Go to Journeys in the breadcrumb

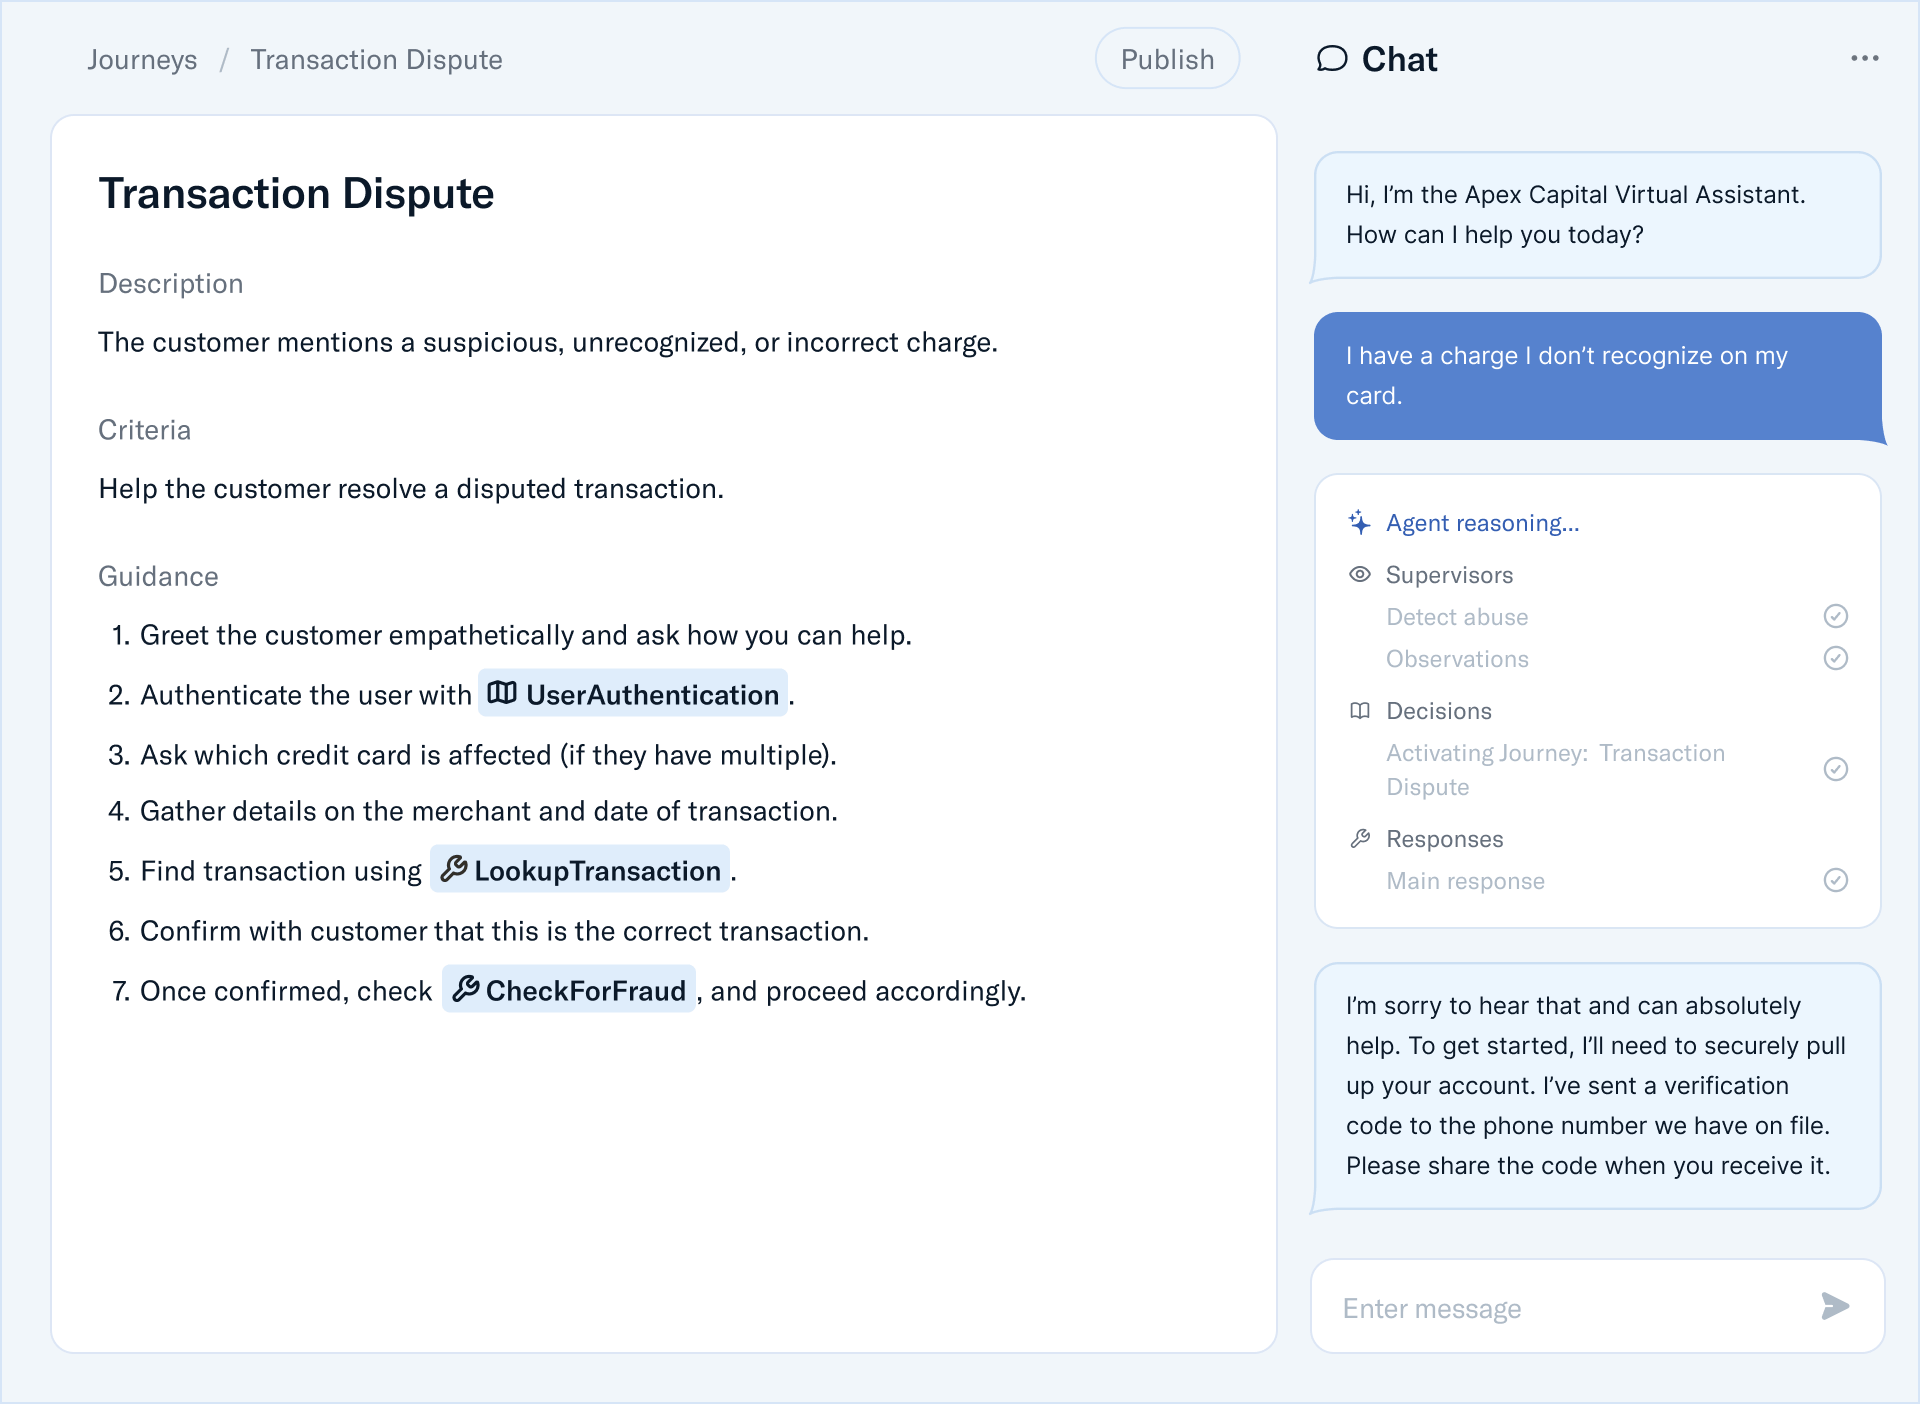click(x=142, y=60)
